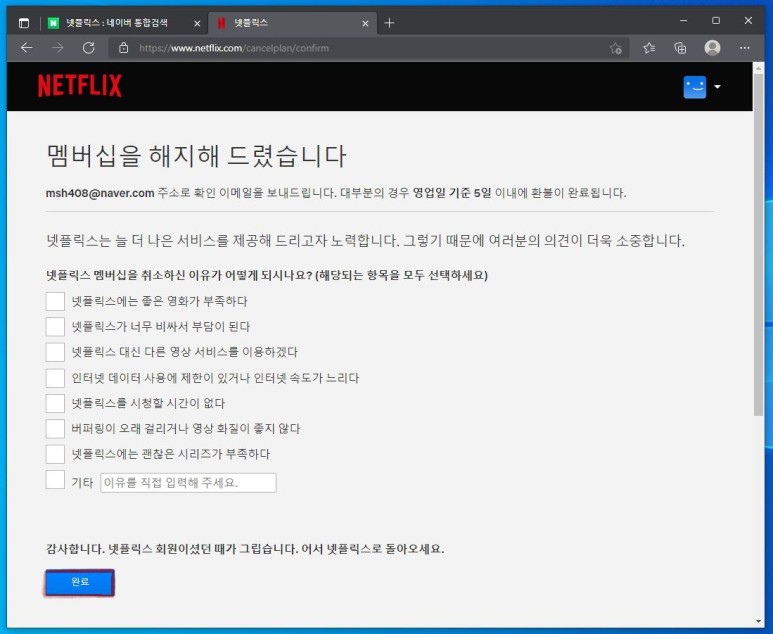Image resolution: width=773 pixels, height=634 pixels.
Task: Check 넷플릭스를 시청할 시간이 없다
Action: (x=55, y=403)
